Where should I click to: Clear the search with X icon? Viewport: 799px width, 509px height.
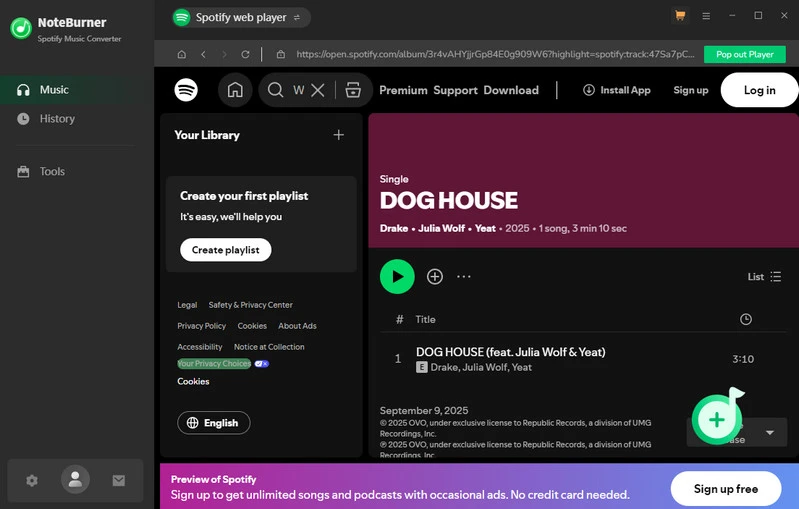coord(317,90)
